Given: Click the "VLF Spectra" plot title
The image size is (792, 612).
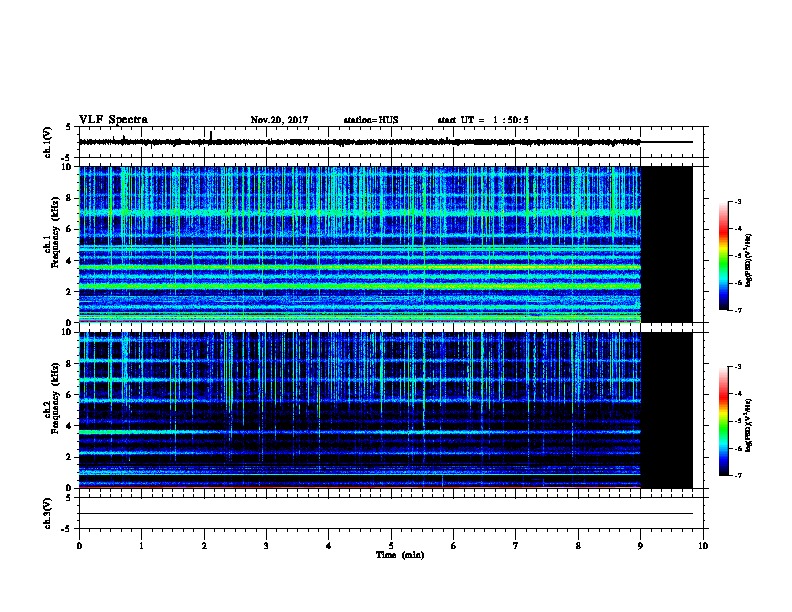Looking at the screenshot, I should tap(113, 120).
